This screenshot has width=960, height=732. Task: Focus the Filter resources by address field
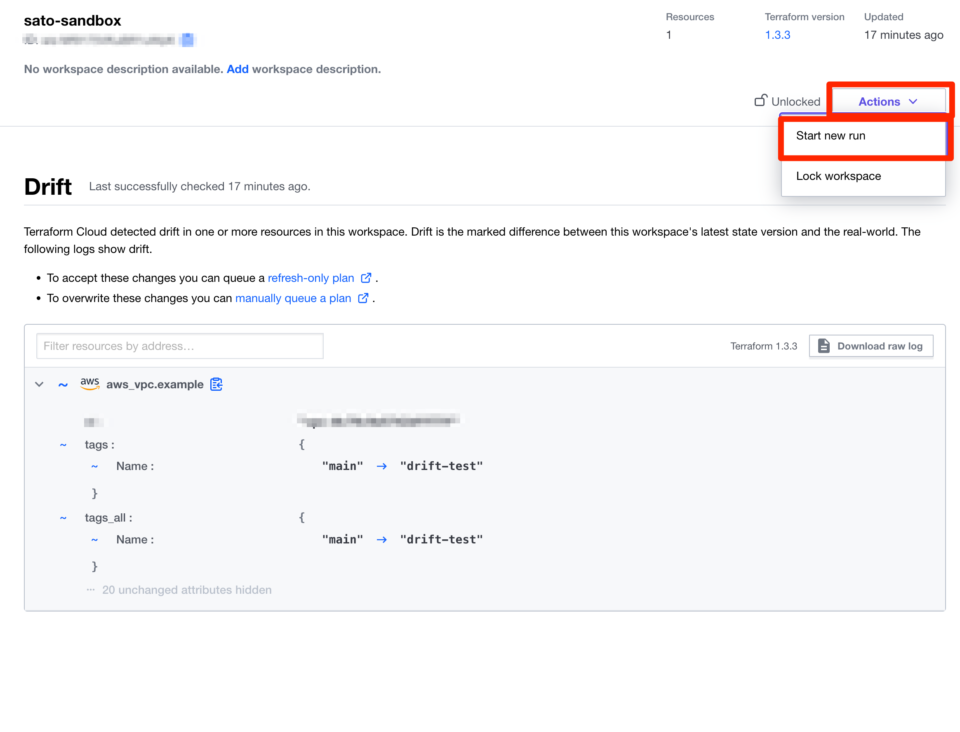click(x=180, y=346)
